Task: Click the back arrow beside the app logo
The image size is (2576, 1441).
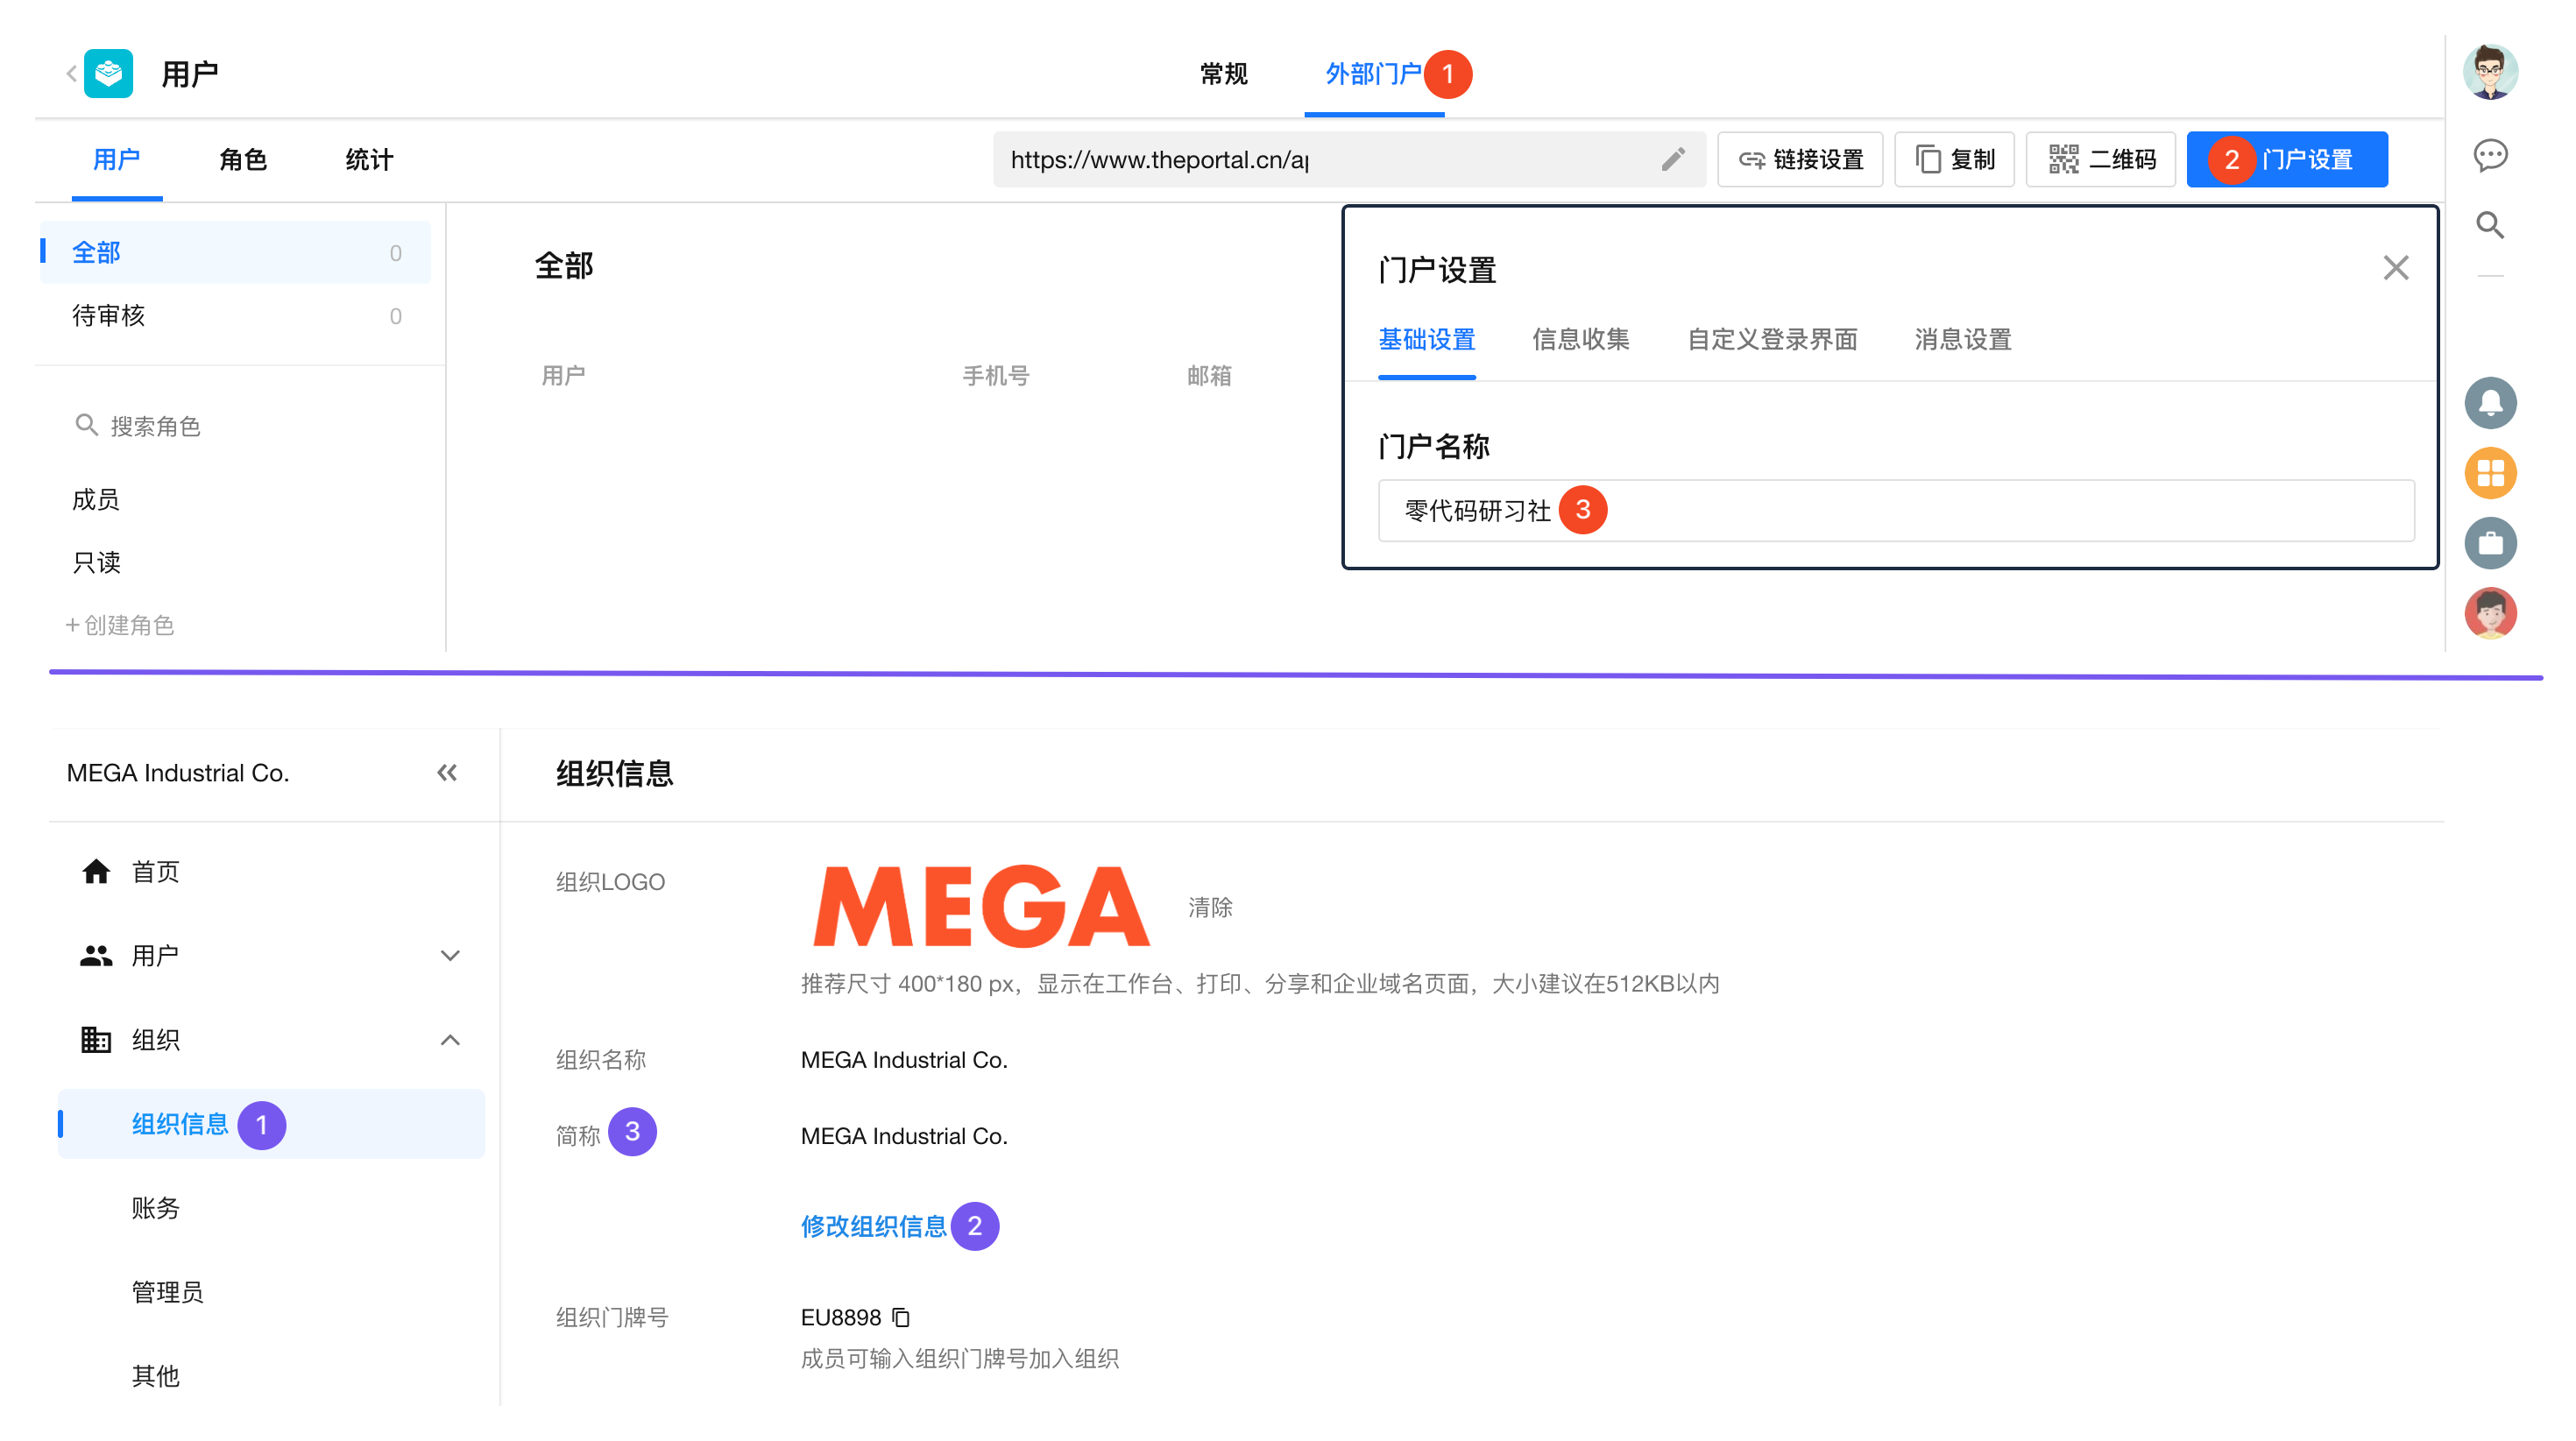Action: pyautogui.click(x=71, y=74)
